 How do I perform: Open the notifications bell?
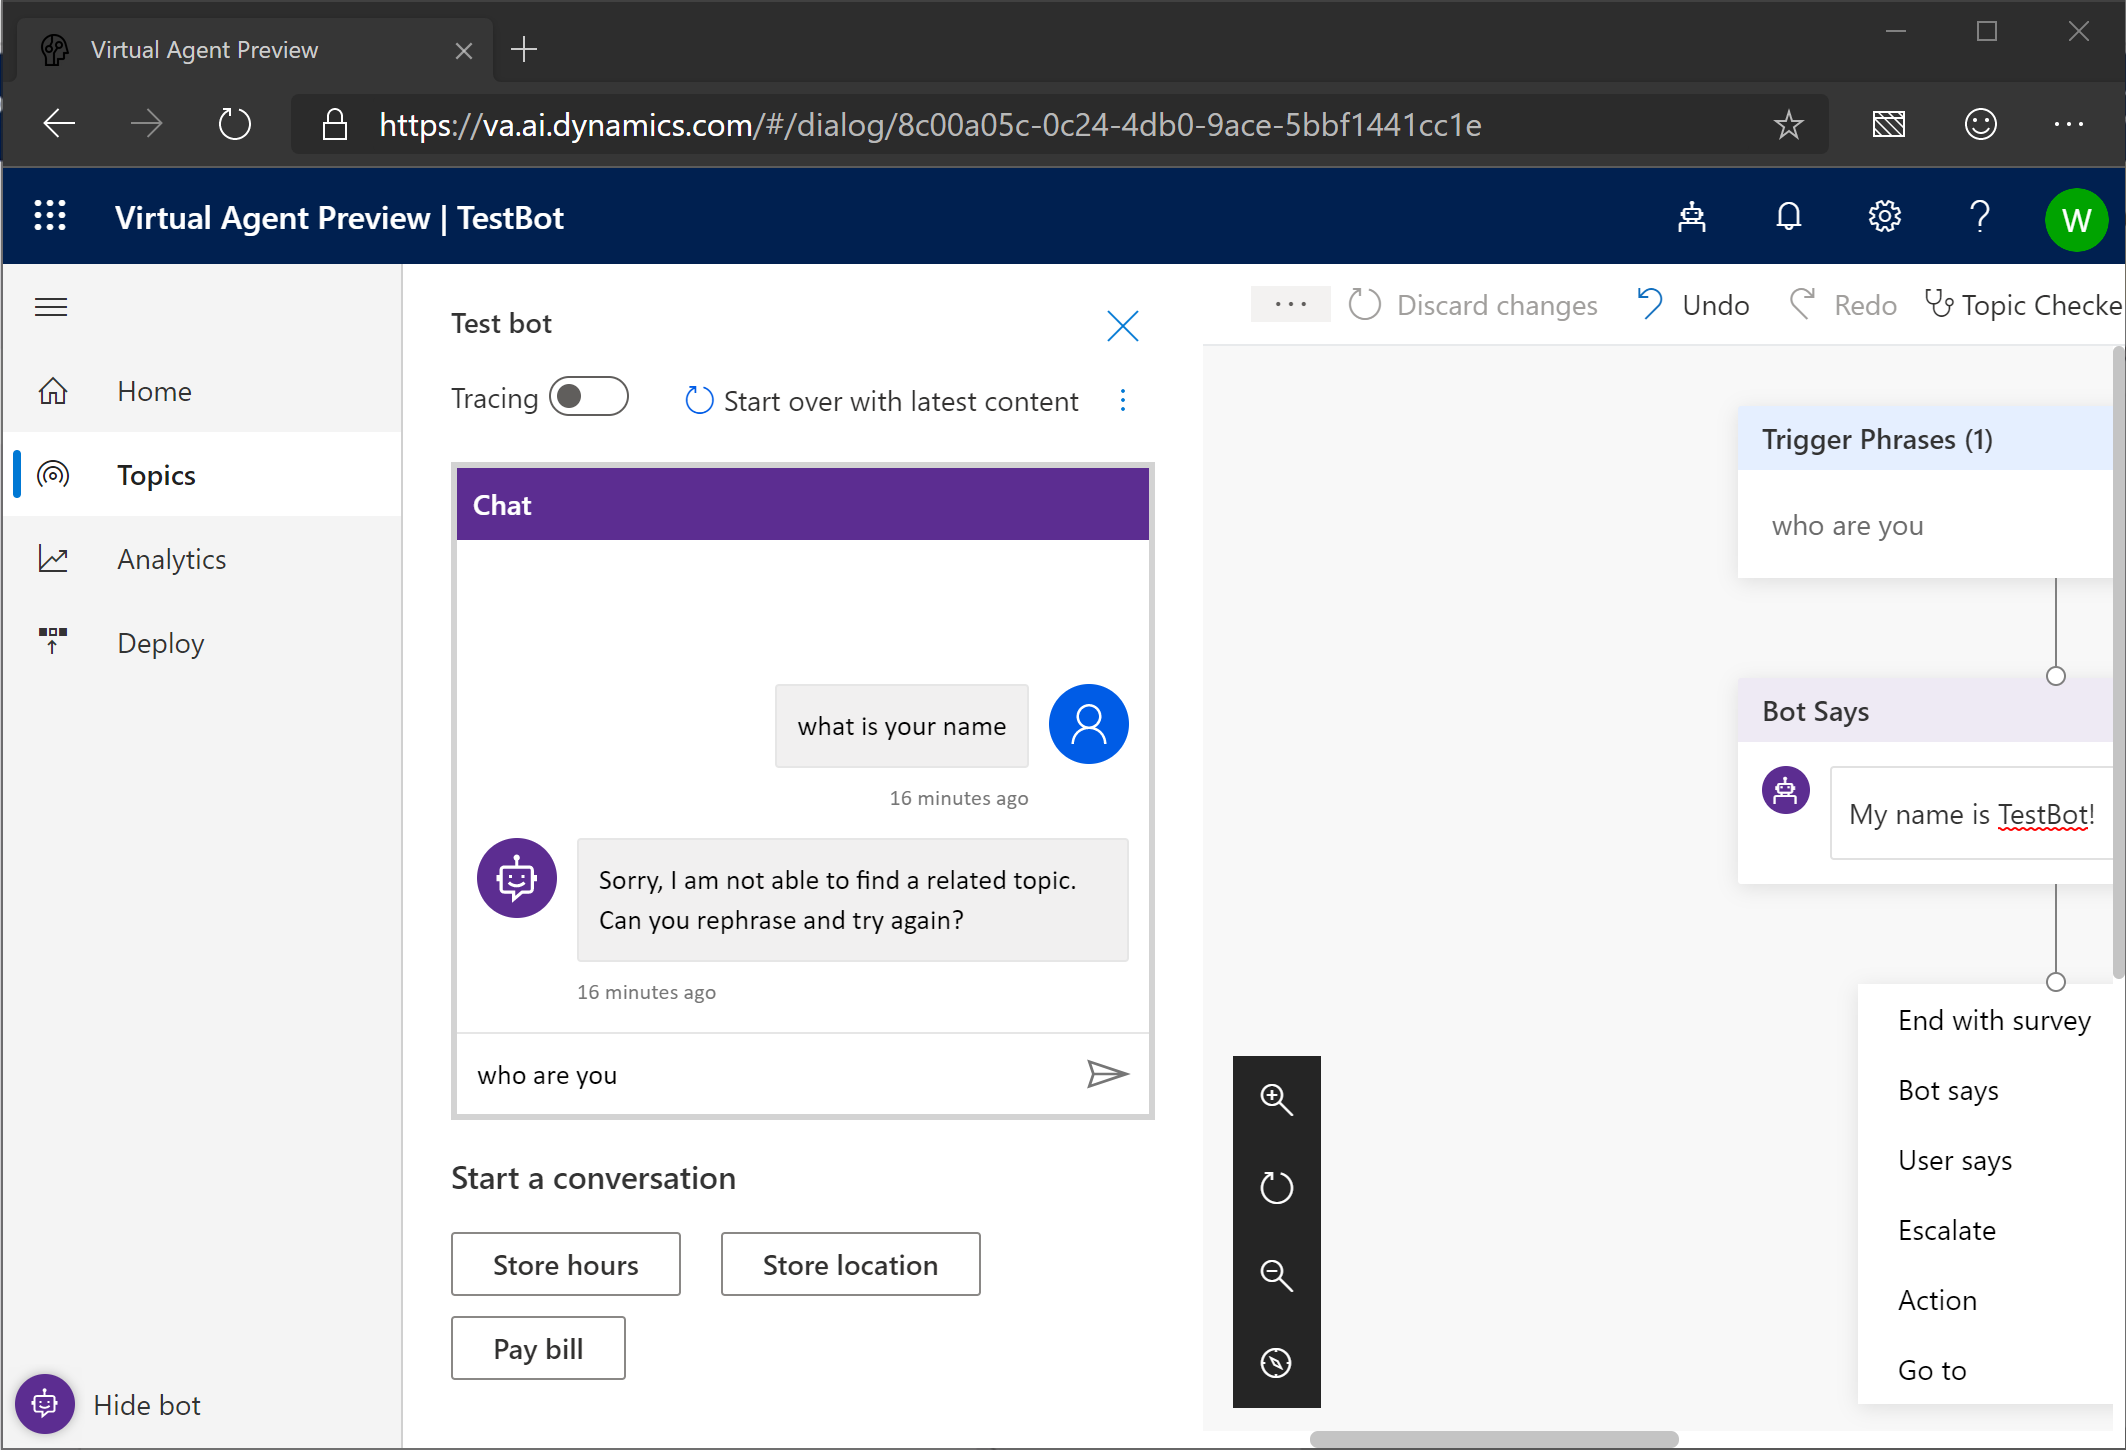pos(1788,217)
